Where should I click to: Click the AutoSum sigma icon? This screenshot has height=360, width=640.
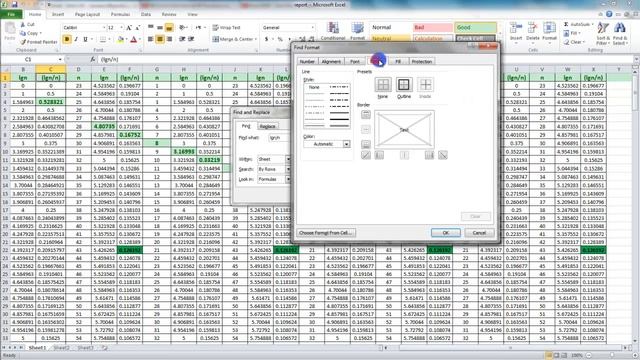pyautogui.click(x=567, y=24)
